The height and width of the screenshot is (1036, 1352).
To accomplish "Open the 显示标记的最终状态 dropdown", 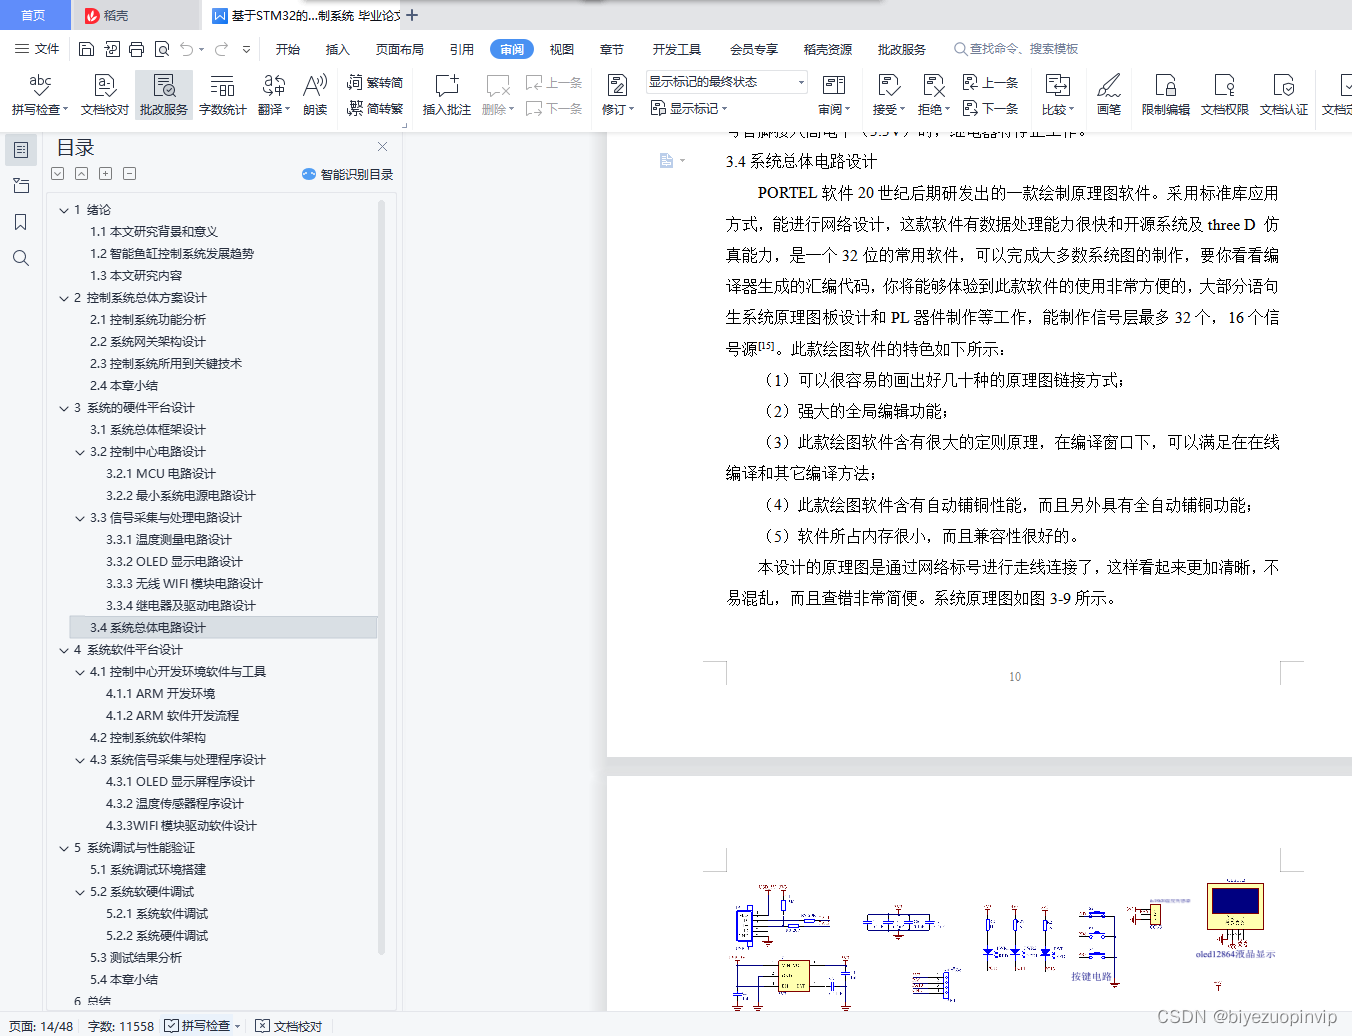I will 727,82.
